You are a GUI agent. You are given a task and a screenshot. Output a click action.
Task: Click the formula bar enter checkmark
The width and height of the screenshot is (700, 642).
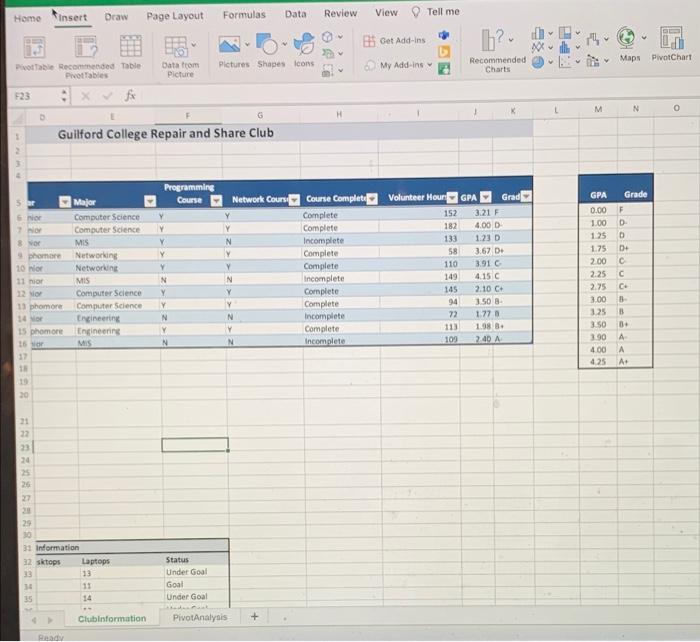[x=107, y=96]
